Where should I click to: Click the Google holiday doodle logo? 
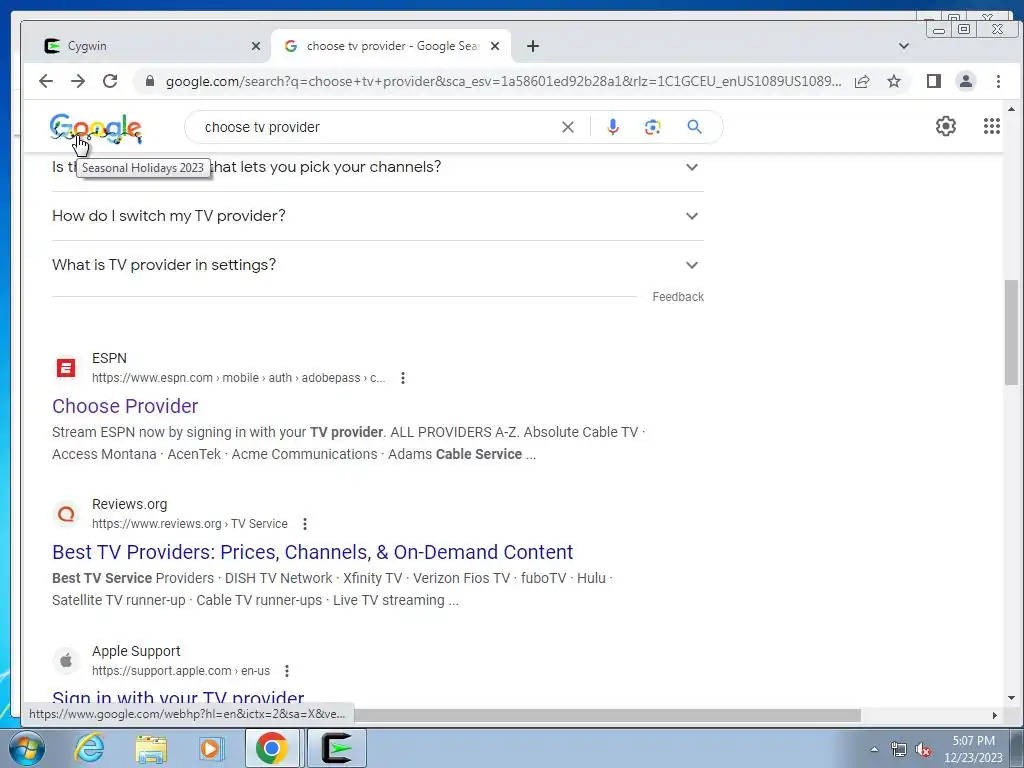click(x=96, y=129)
